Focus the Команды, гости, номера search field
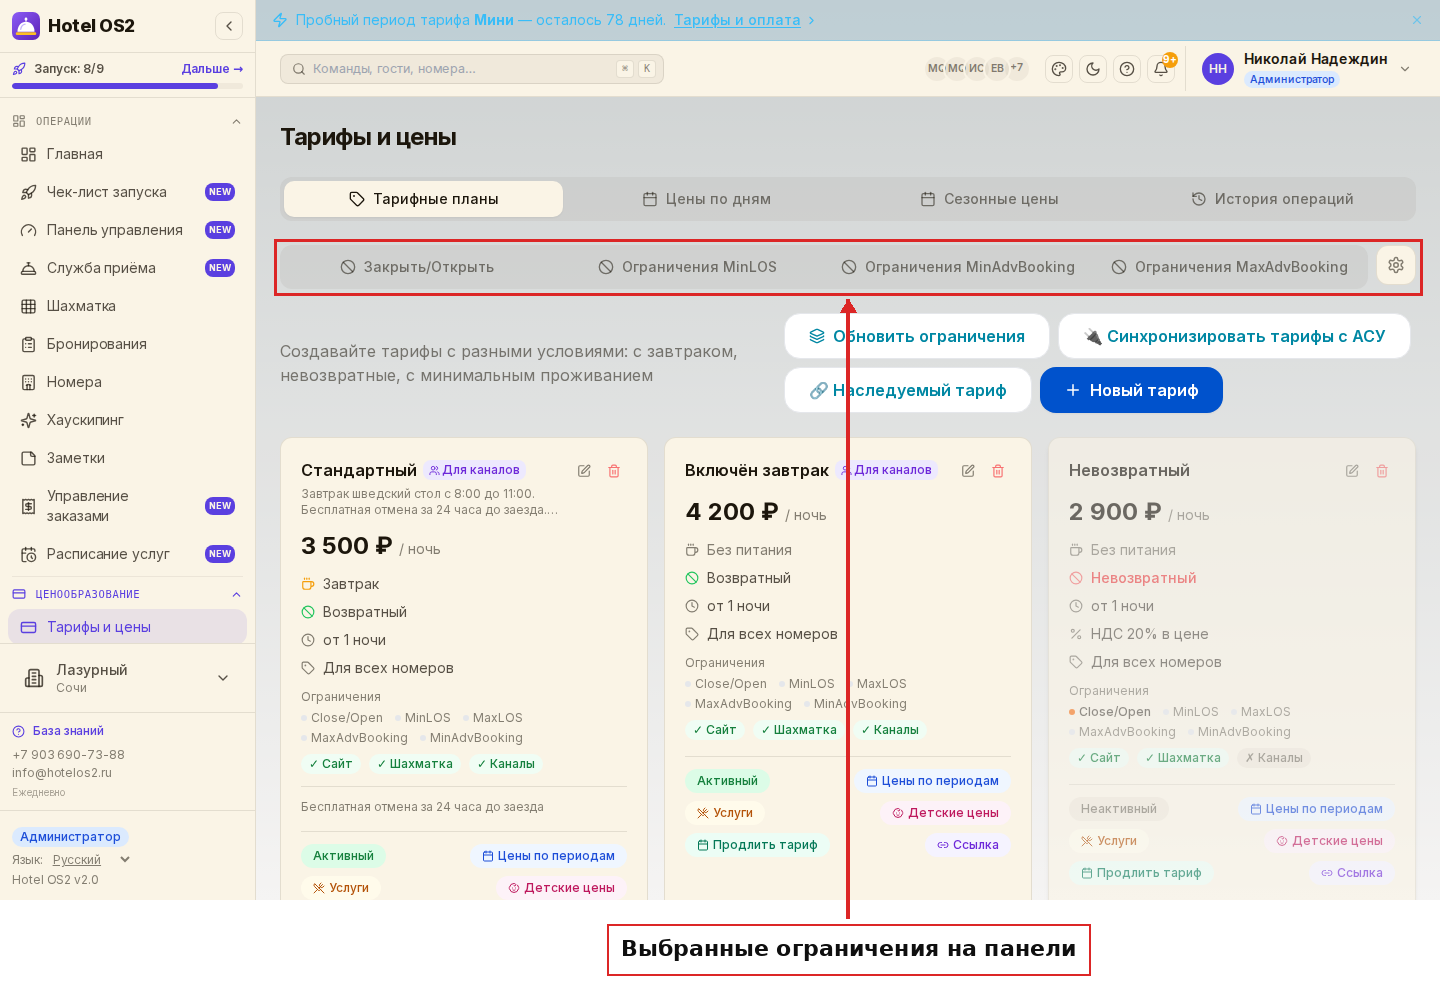The width and height of the screenshot is (1440, 999). [472, 69]
